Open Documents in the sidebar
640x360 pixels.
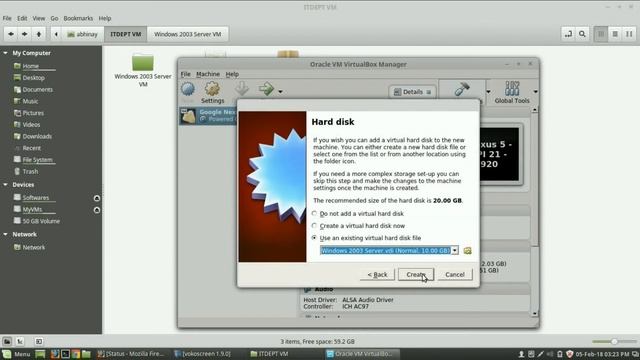[38, 89]
